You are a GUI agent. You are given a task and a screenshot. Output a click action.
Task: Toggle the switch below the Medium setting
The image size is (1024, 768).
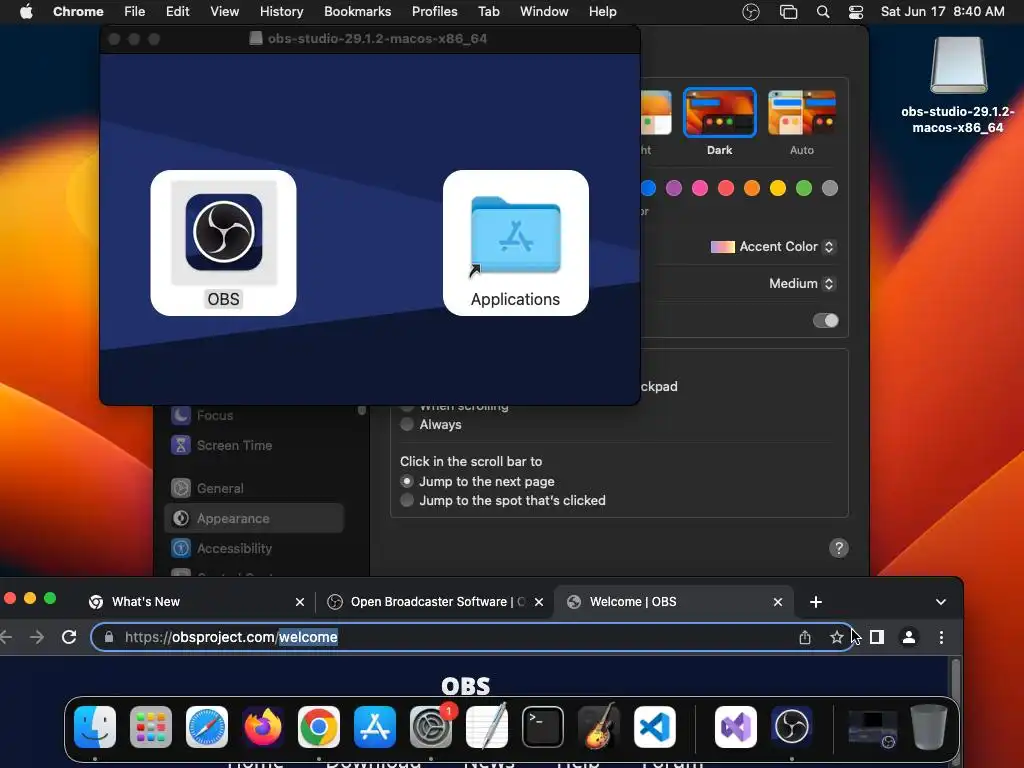[825, 321]
